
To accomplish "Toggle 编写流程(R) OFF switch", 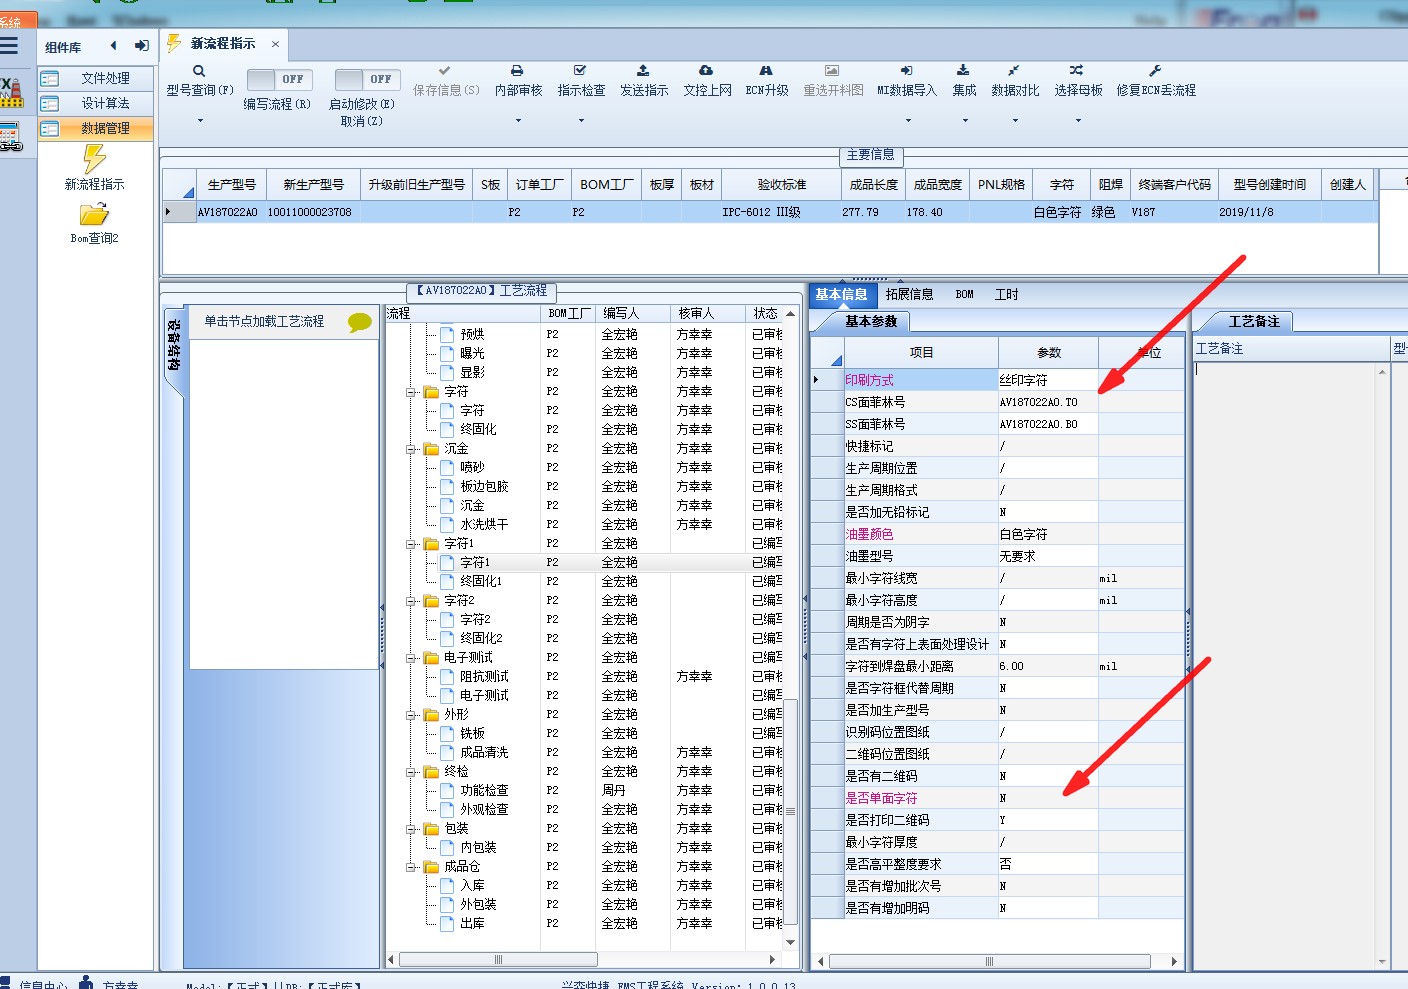I will [279, 79].
